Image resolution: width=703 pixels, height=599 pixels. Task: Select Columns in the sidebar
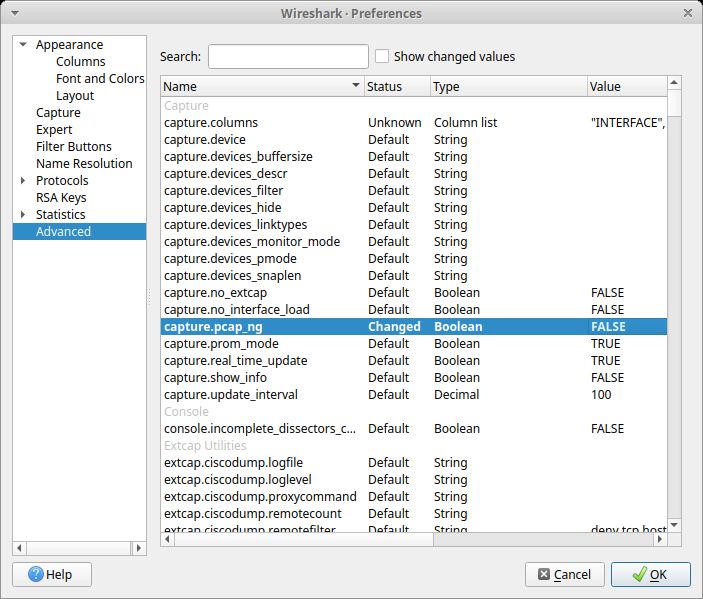tap(81, 61)
